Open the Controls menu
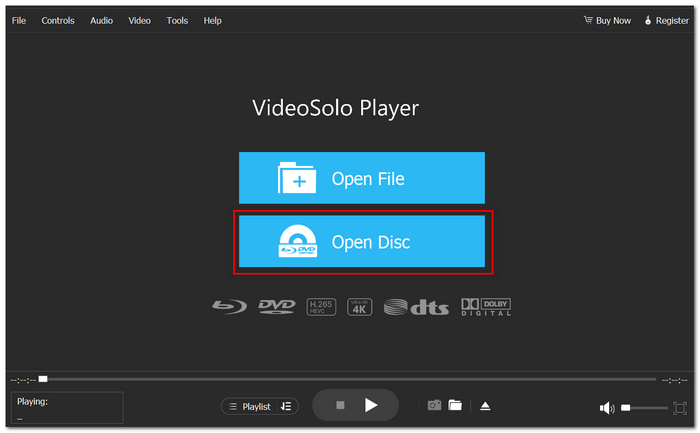 [58, 21]
